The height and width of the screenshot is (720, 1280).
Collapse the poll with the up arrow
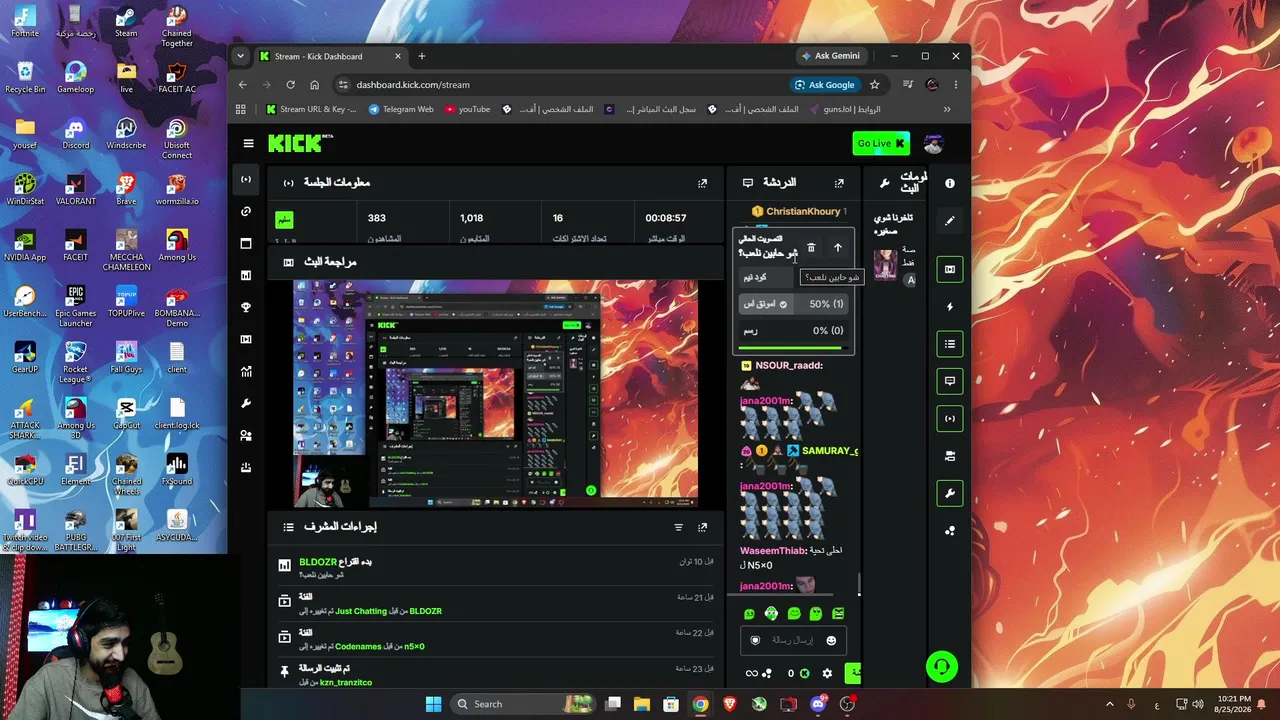coord(837,247)
